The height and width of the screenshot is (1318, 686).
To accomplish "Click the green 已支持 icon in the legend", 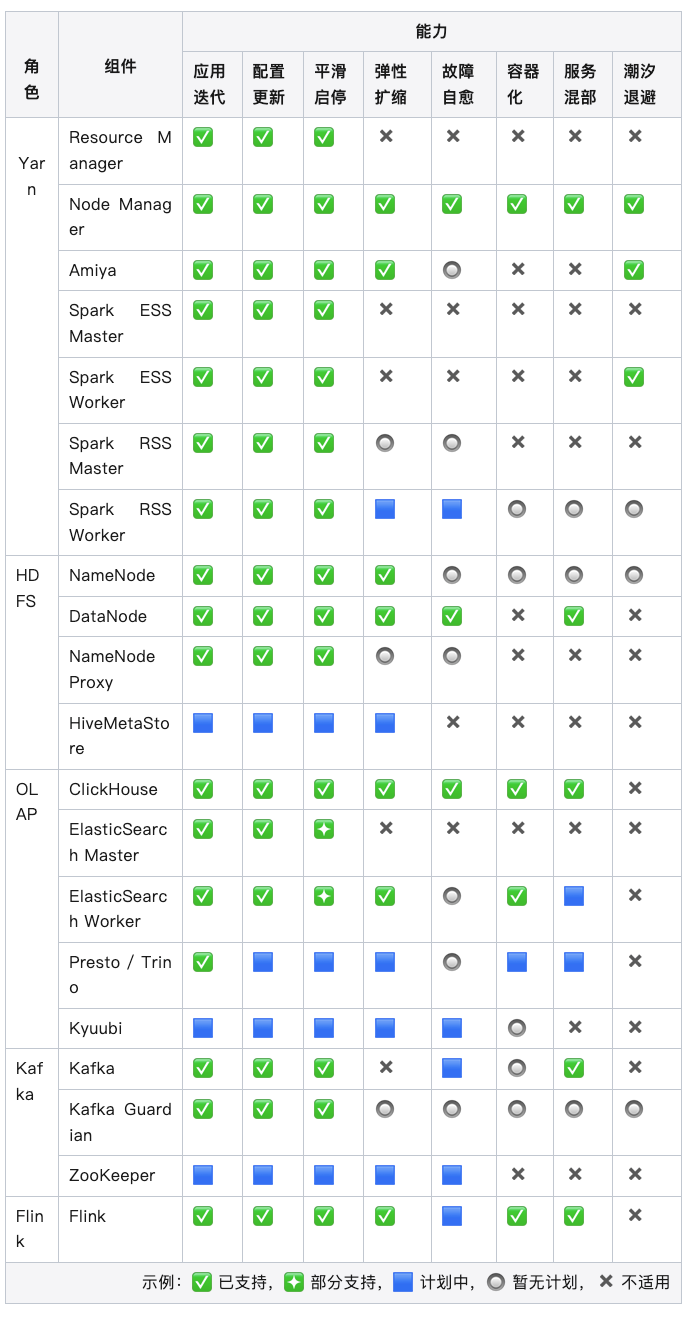I will tap(202, 1282).
